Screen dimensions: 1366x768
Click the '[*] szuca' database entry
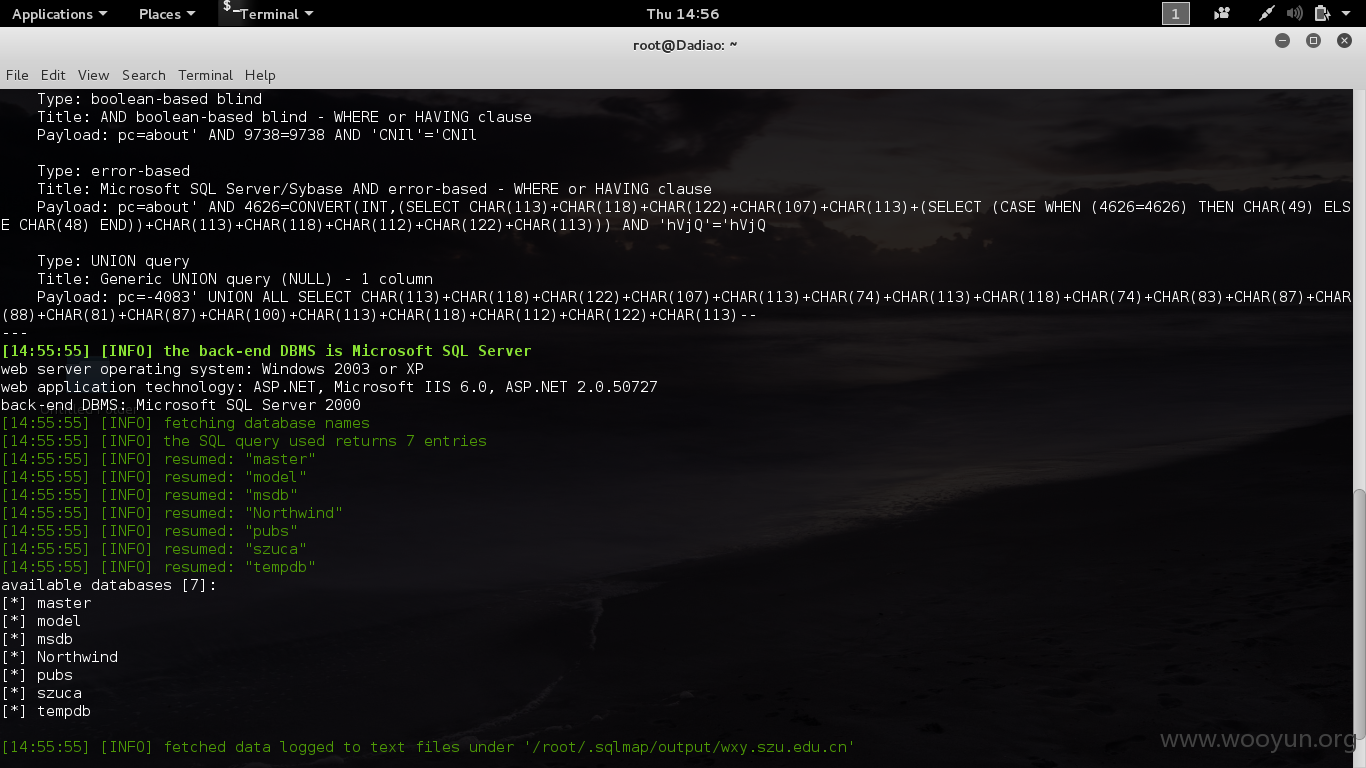point(41,693)
